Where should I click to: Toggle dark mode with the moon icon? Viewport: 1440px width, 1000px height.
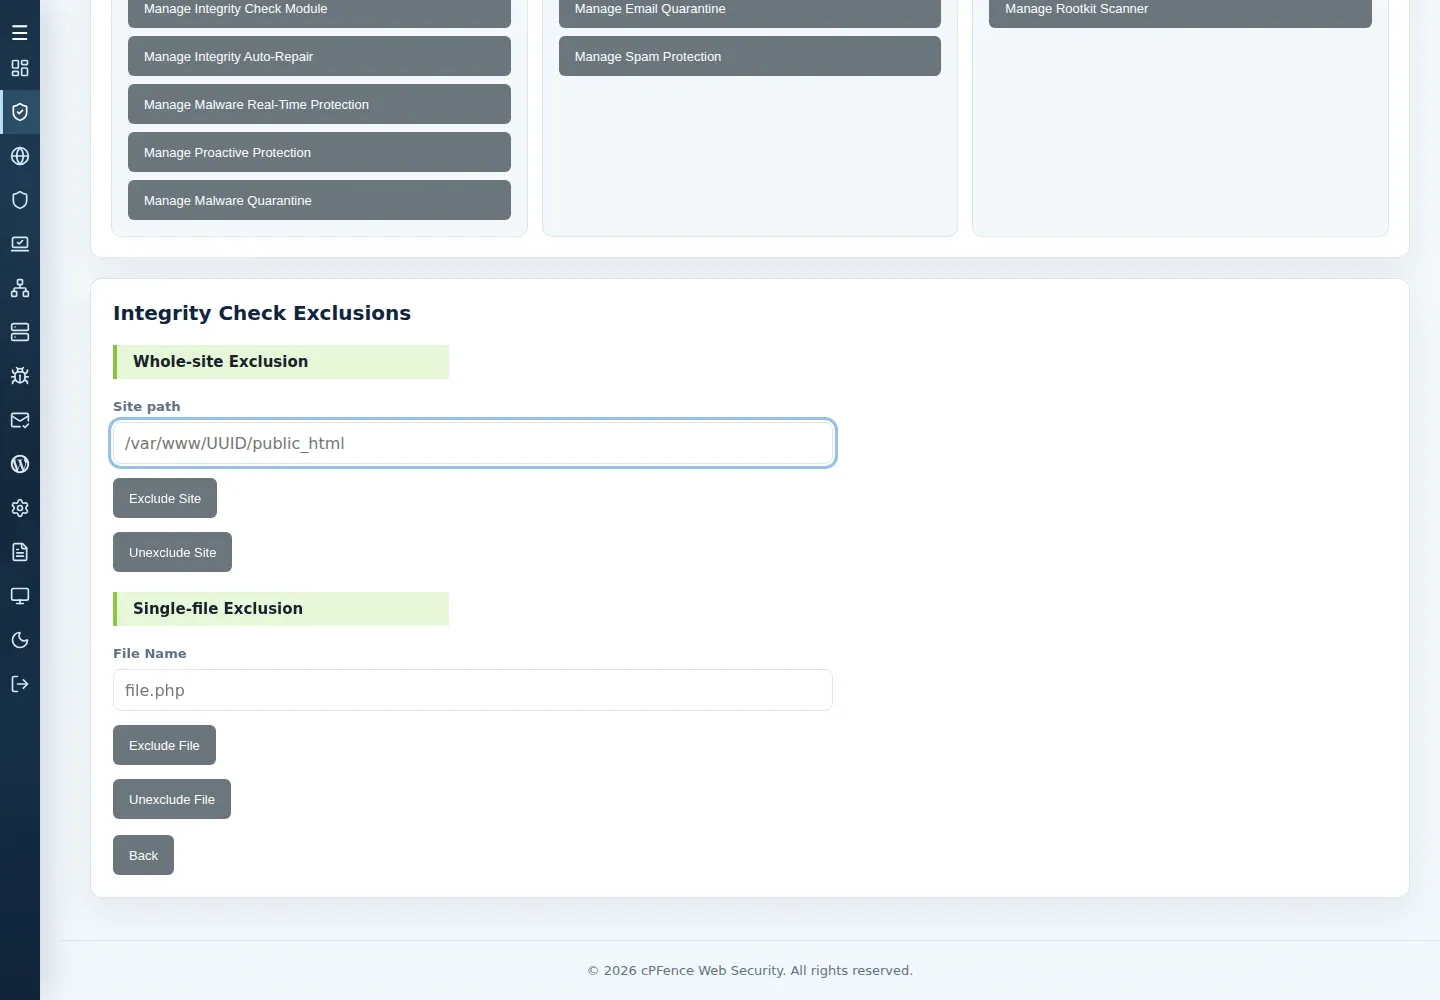[x=20, y=640]
